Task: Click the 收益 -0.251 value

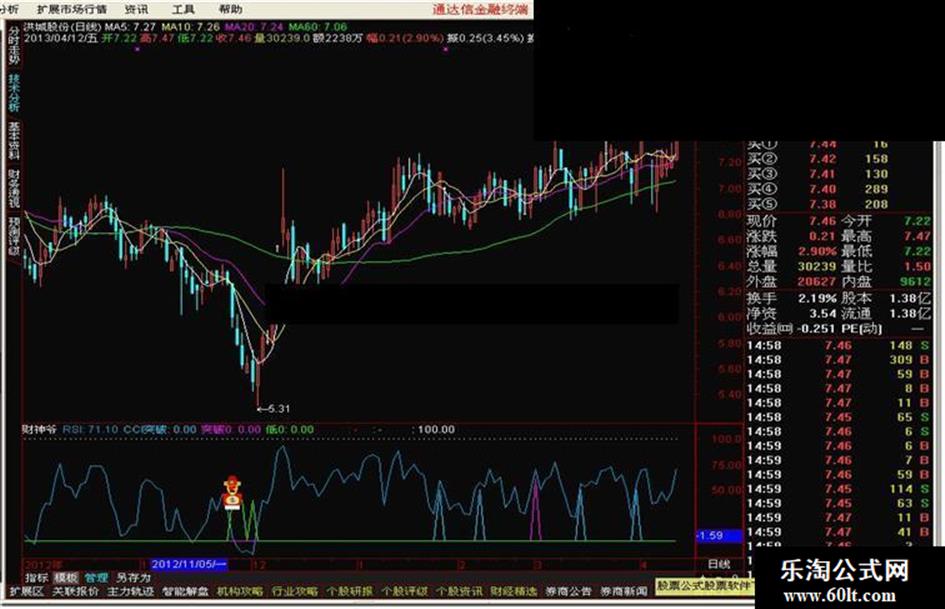Action: 815,329
